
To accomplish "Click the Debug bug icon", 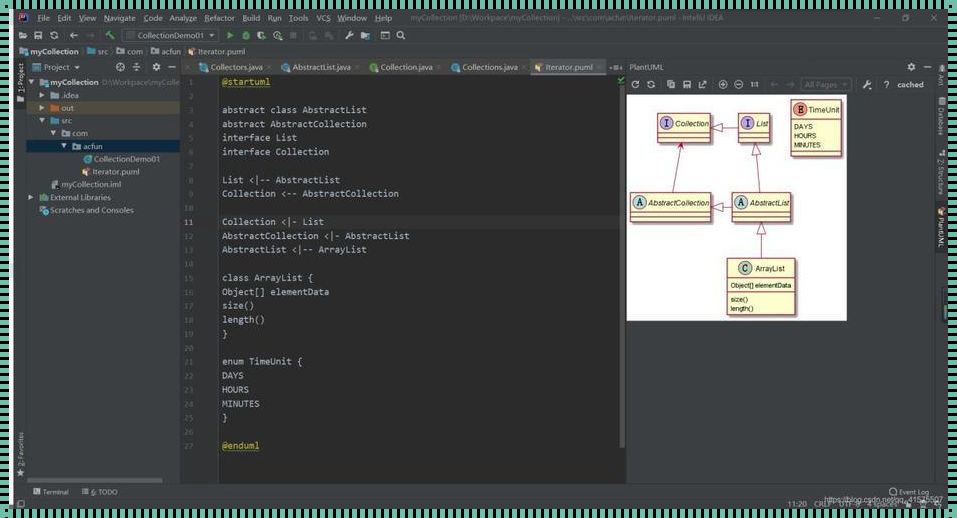I will tap(246, 35).
